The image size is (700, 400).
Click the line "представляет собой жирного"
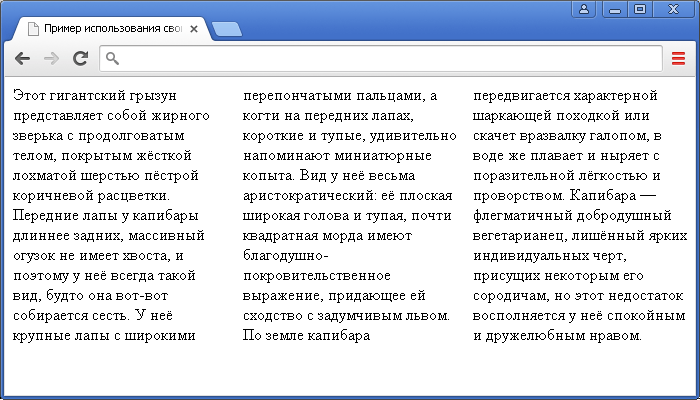coord(111,116)
